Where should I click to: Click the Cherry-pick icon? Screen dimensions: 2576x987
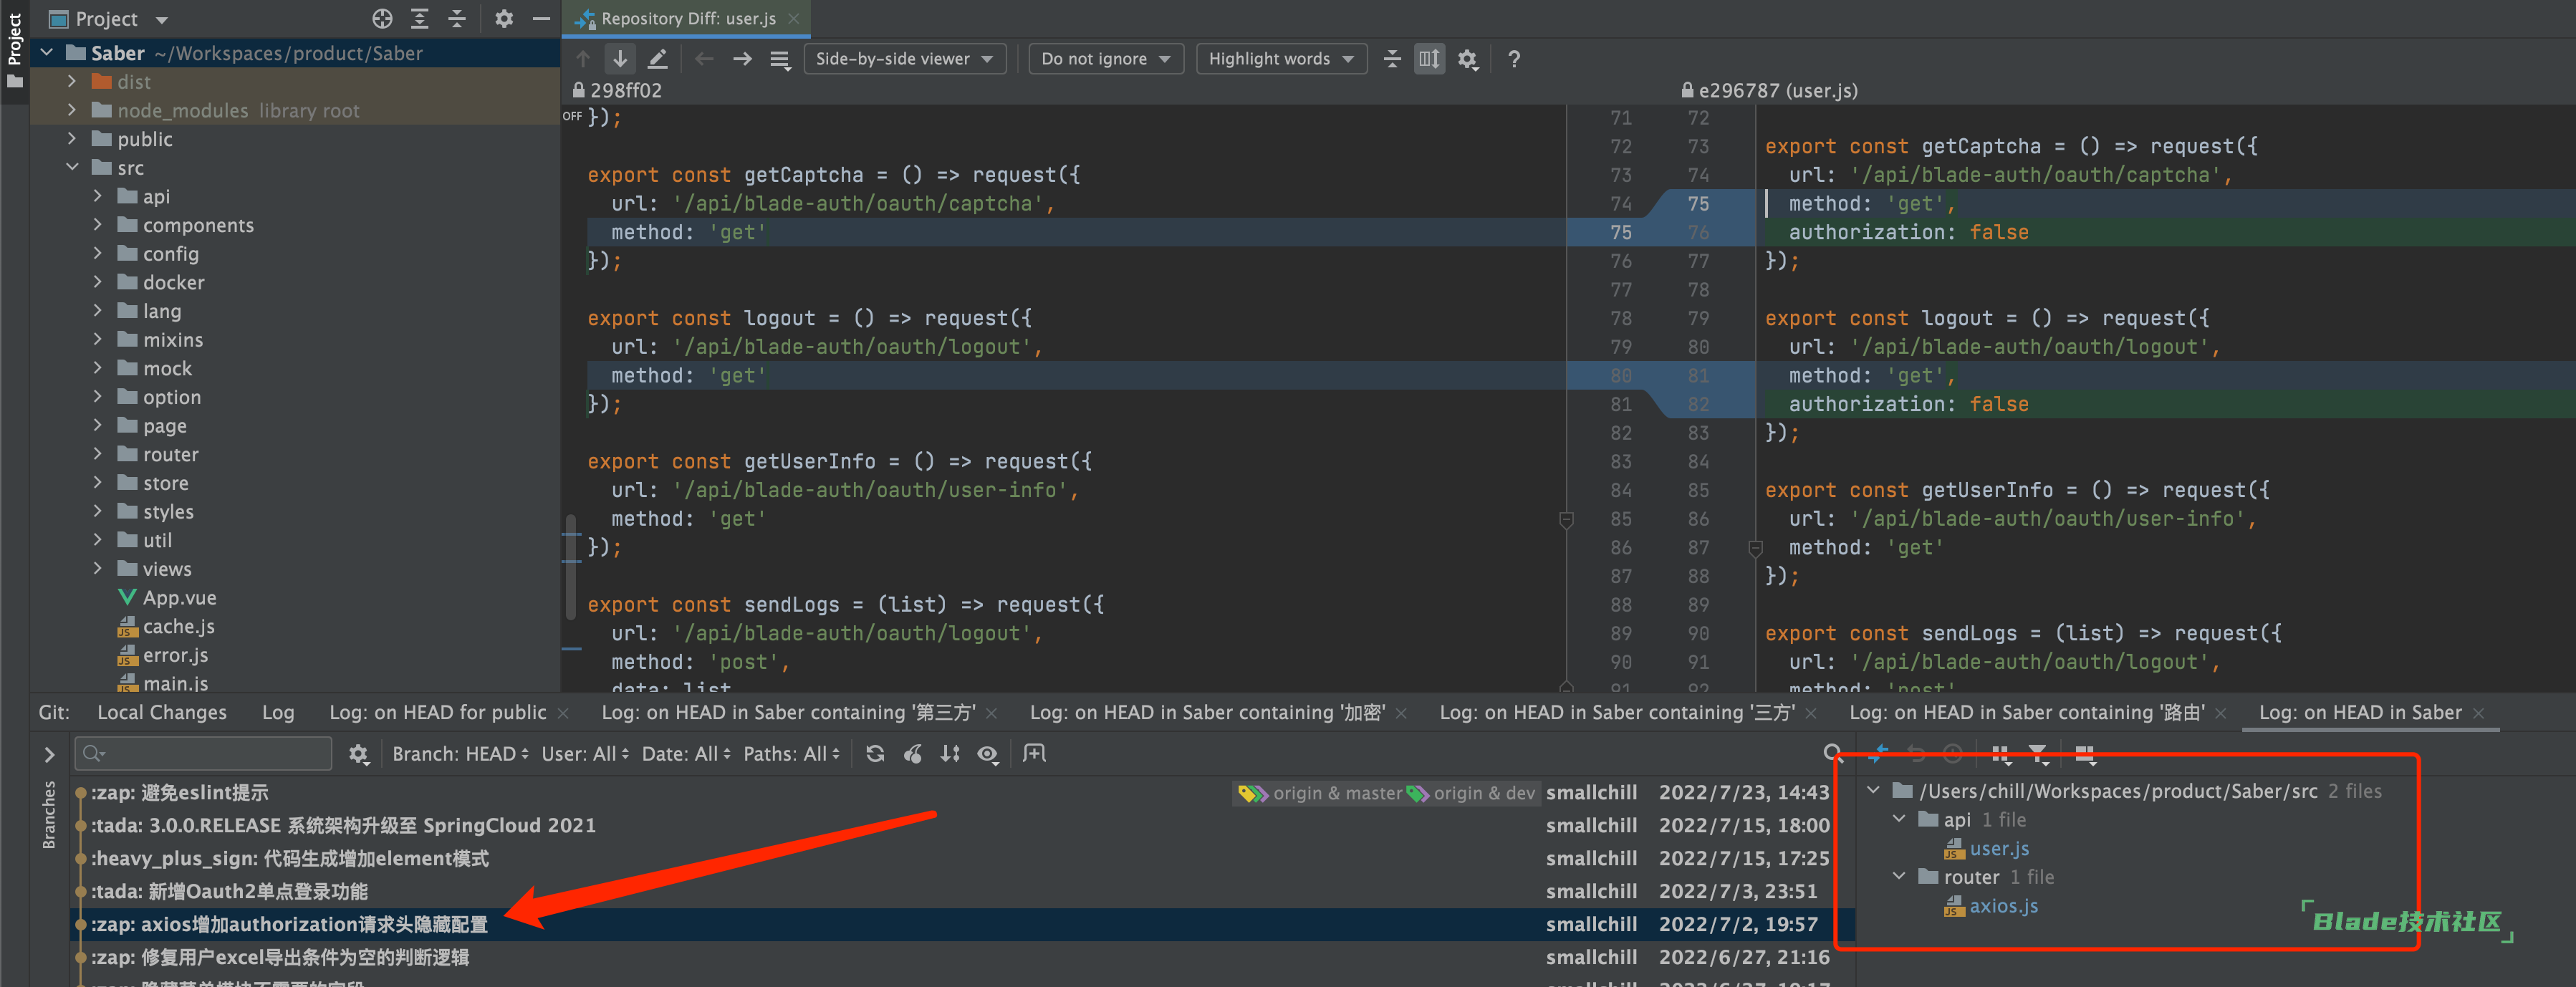(913, 754)
